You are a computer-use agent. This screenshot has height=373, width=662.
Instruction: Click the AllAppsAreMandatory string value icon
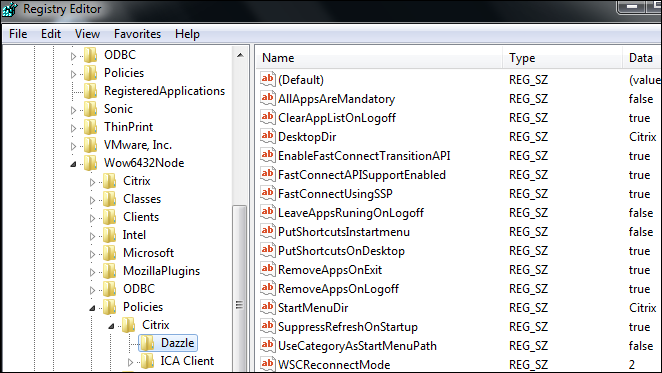coord(268,98)
